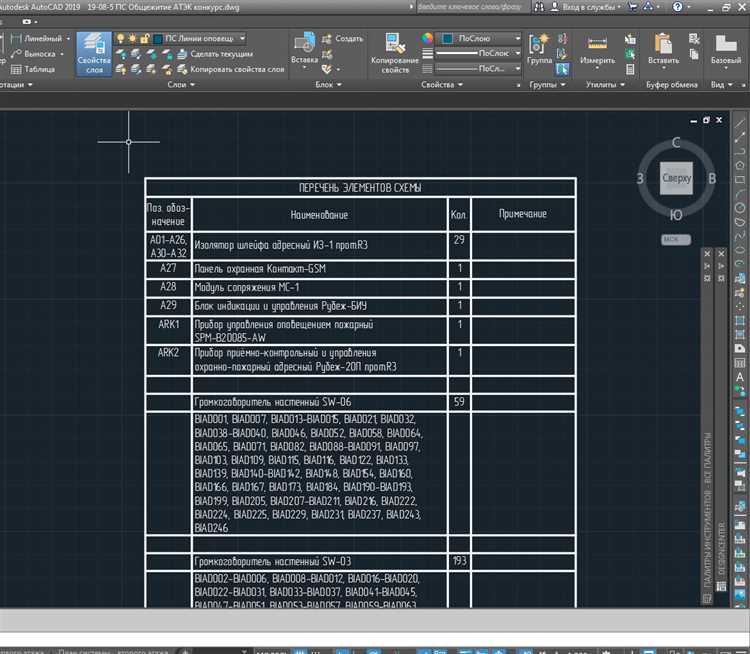Click the block editor icon below Создать
This screenshot has height=654, width=750.
[x=327, y=54]
